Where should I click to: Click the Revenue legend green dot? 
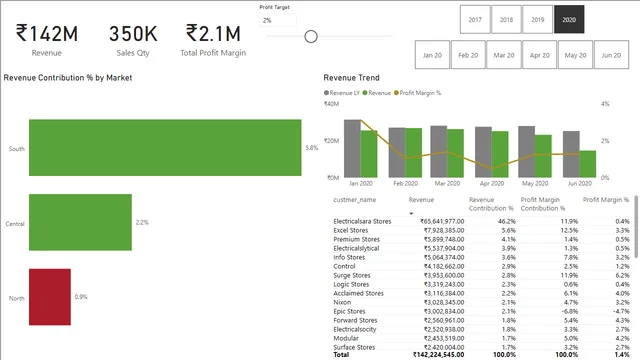[x=365, y=93]
